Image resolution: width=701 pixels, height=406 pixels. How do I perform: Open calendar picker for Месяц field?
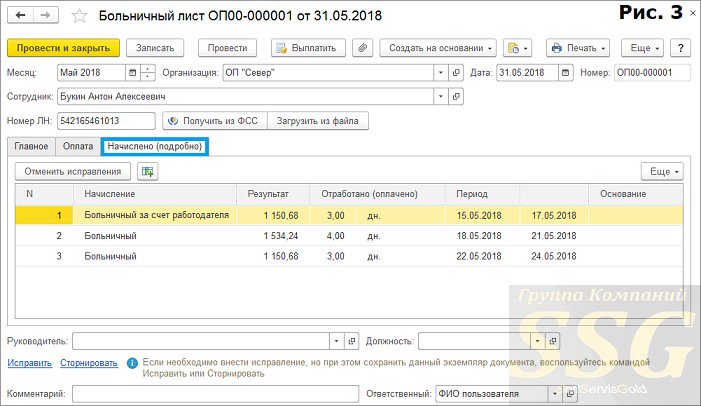coord(133,73)
